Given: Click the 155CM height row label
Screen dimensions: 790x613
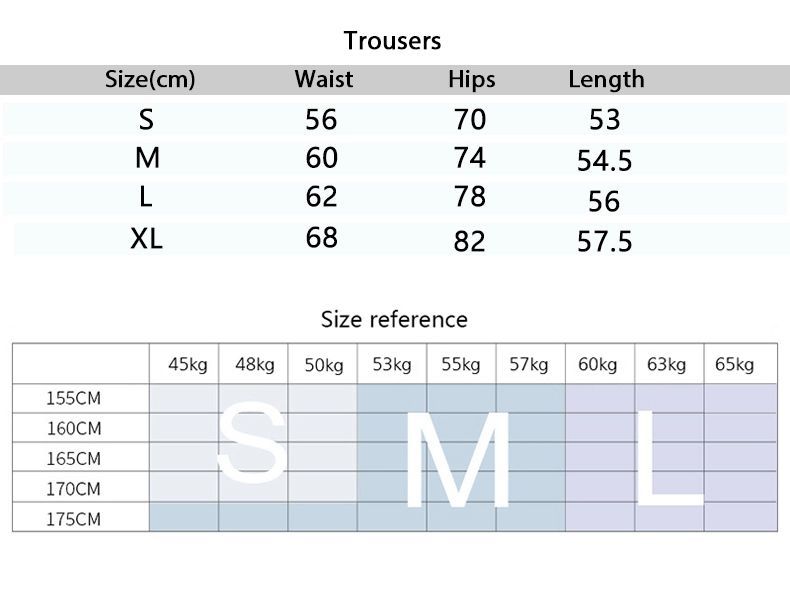Looking at the screenshot, I should 74,398.
